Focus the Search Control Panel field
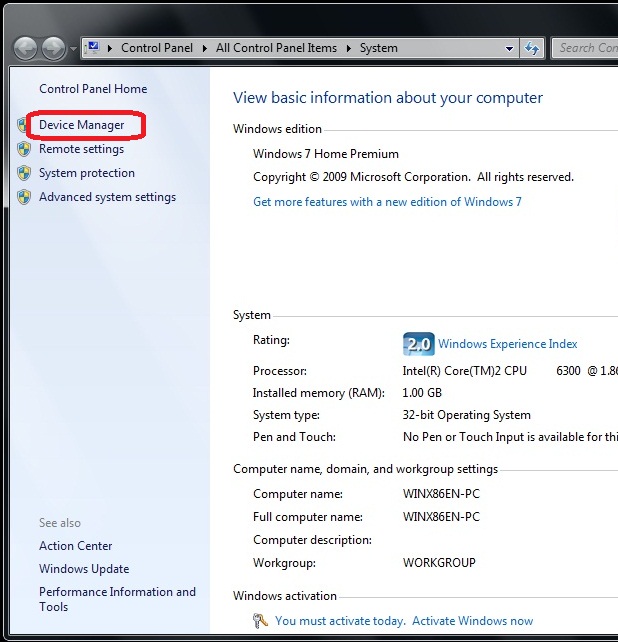The image size is (618, 642). pos(585,48)
